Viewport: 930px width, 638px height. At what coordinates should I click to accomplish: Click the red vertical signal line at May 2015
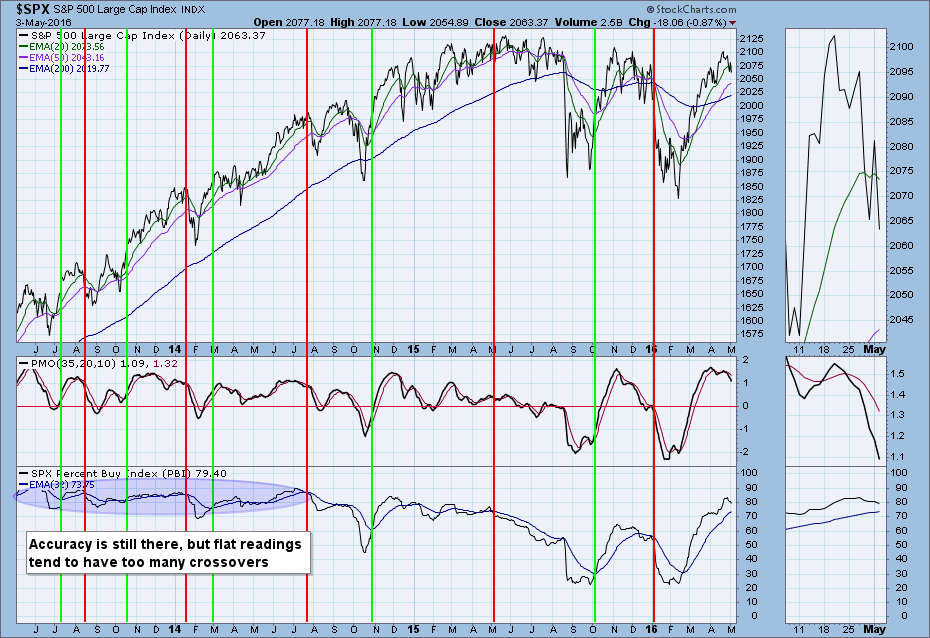click(494, 325)
